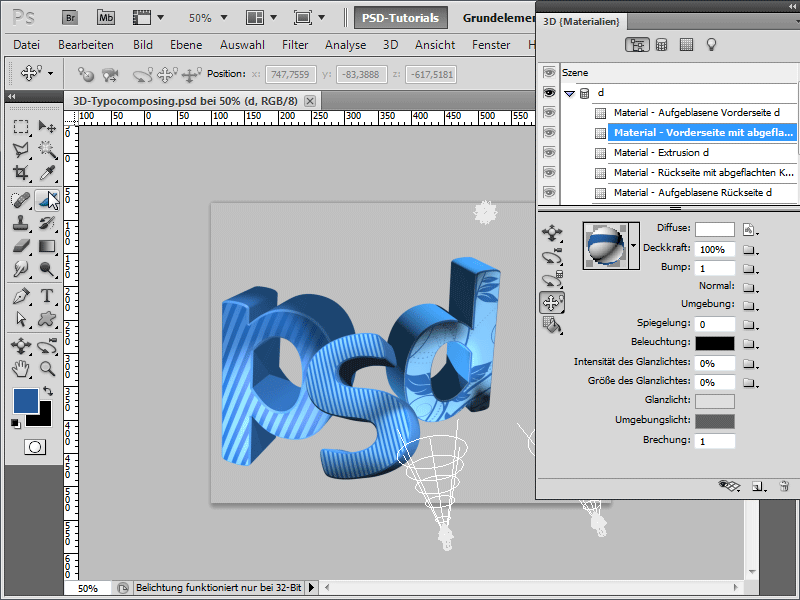Viewport: 800px width, 600px height.
Task: Open the Ebene menu
Action: [x=186, y=45]
